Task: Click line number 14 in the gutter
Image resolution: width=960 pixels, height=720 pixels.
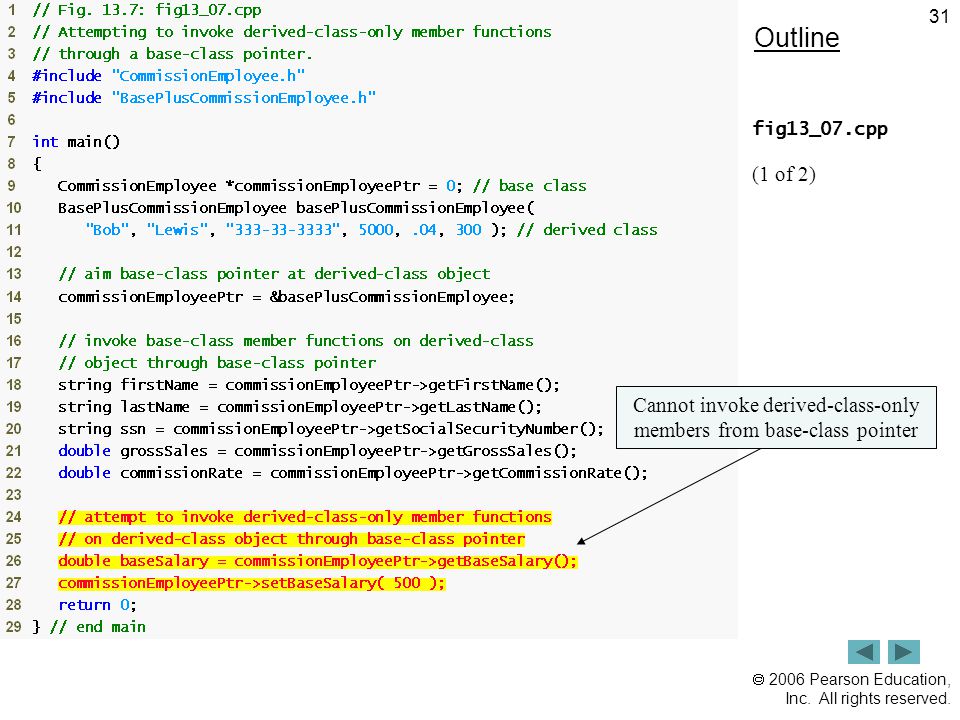Action: (13, 297)
